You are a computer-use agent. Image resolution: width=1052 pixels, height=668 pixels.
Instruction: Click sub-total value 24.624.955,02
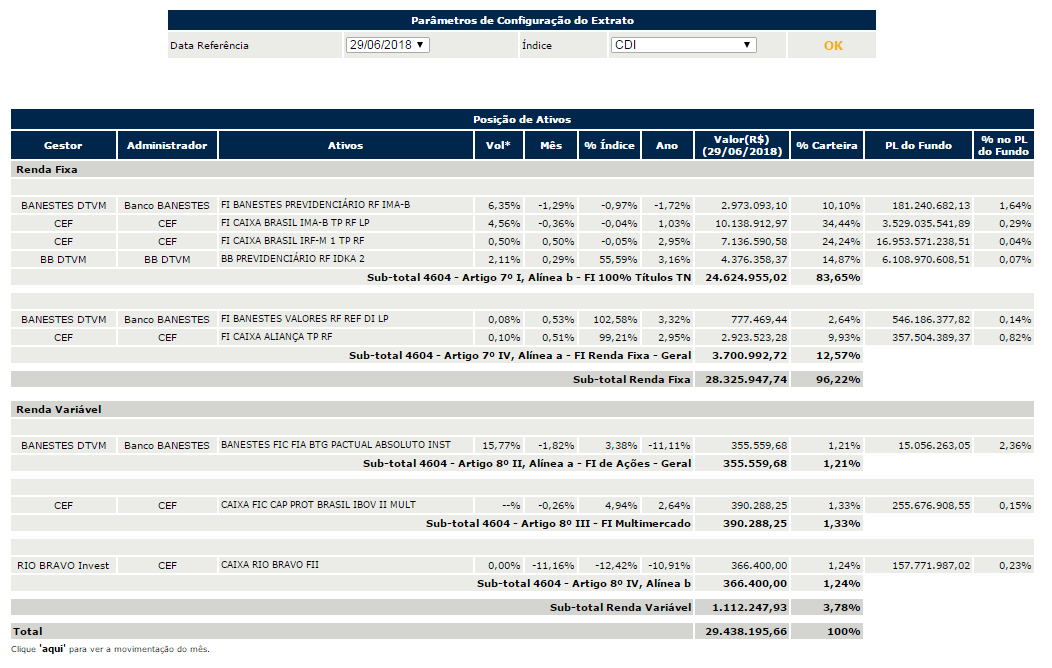click(746, 278)
